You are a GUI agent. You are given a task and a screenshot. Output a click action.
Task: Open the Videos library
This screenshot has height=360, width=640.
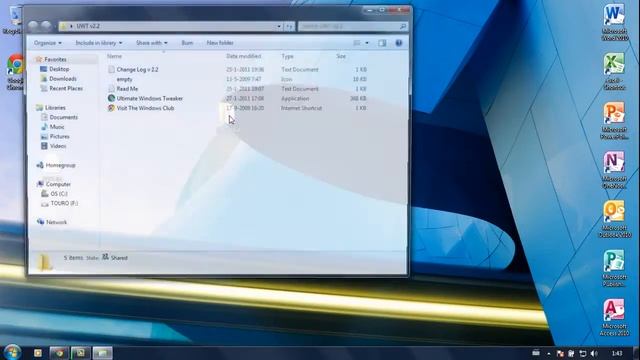(x=58, y=146)
